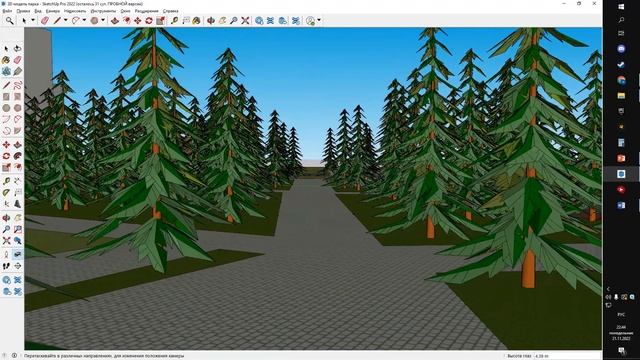Activate the Orbit tool in top toolbar

pos(211,20)
